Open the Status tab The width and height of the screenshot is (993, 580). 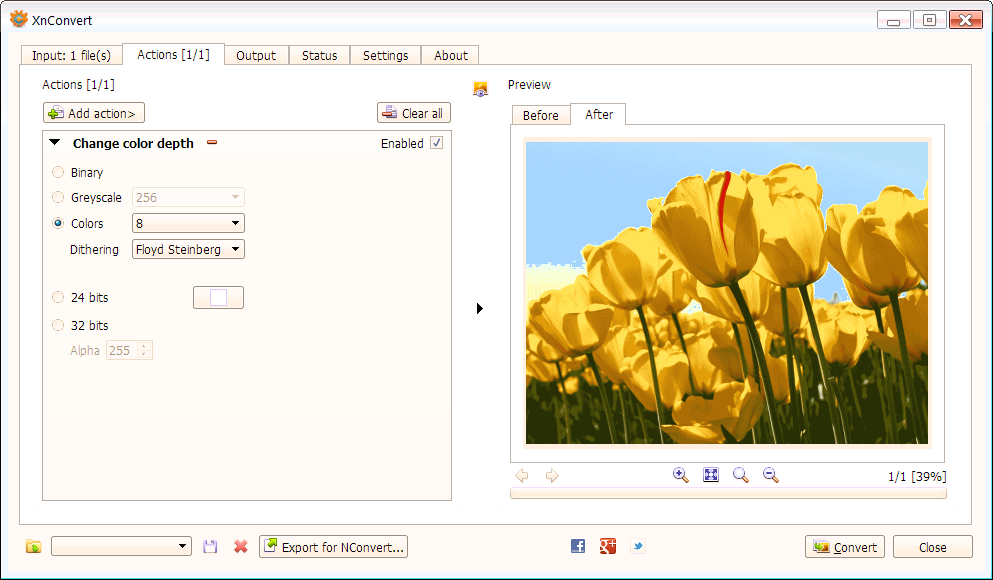click(319, 55)
